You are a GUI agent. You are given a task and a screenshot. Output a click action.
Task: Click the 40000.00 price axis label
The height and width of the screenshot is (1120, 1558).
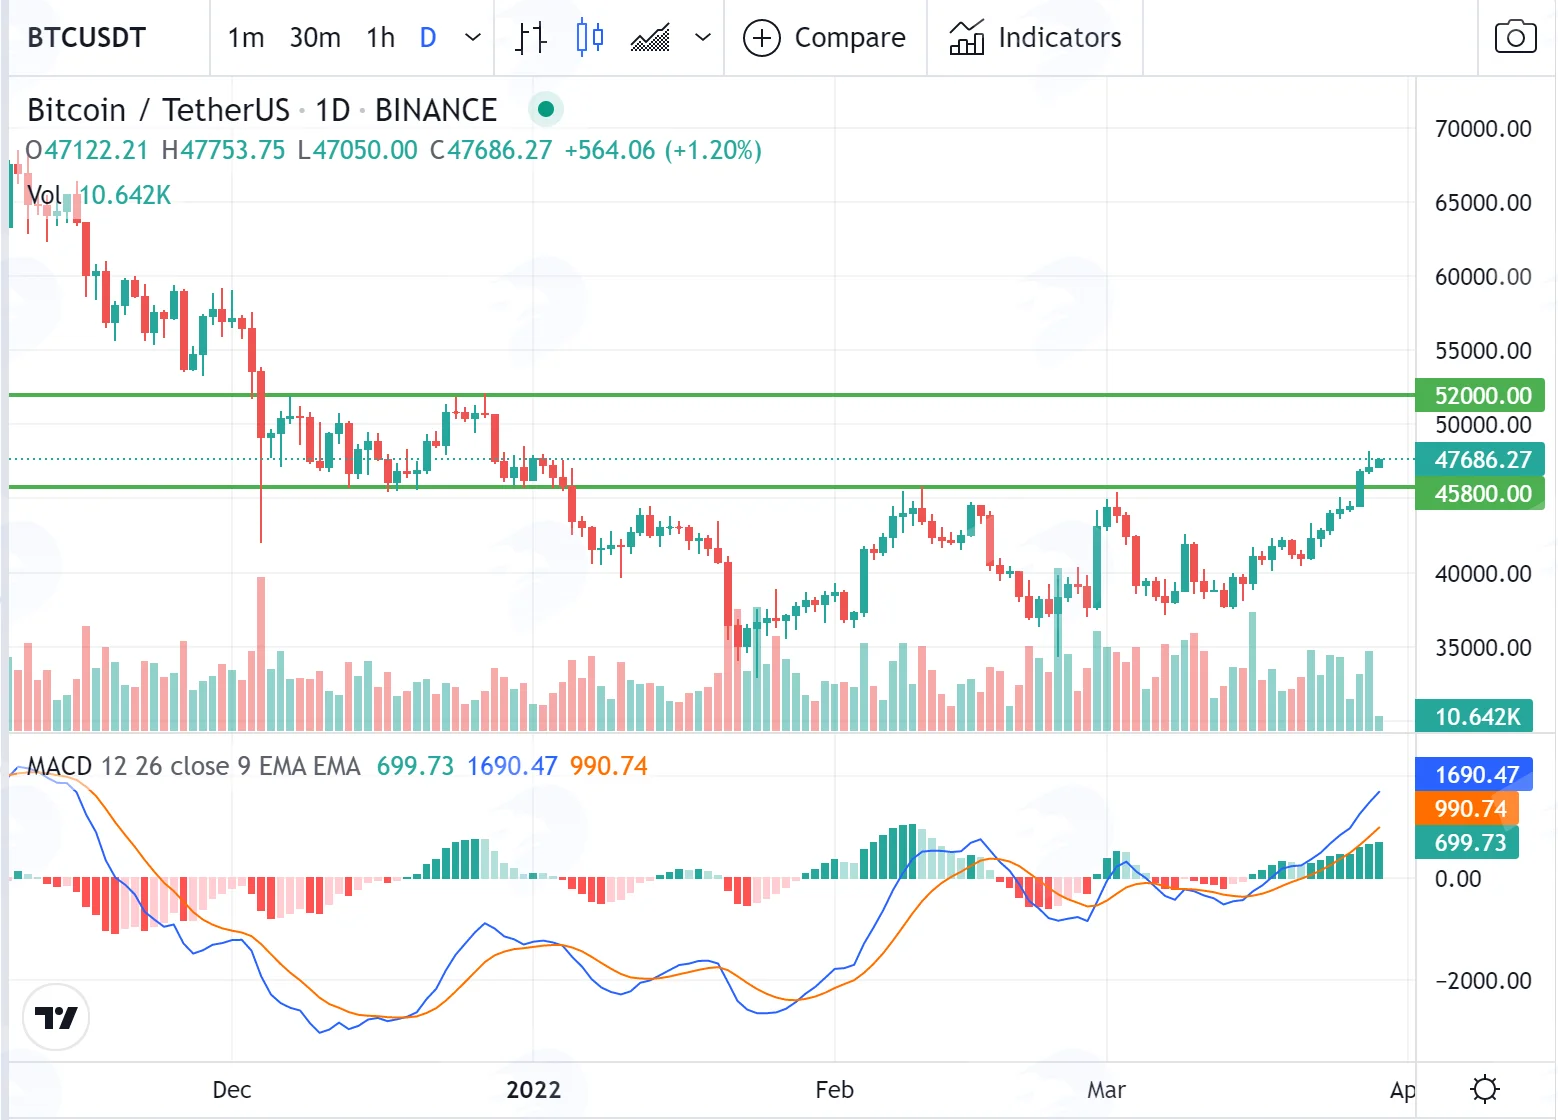coord(1483,574)
